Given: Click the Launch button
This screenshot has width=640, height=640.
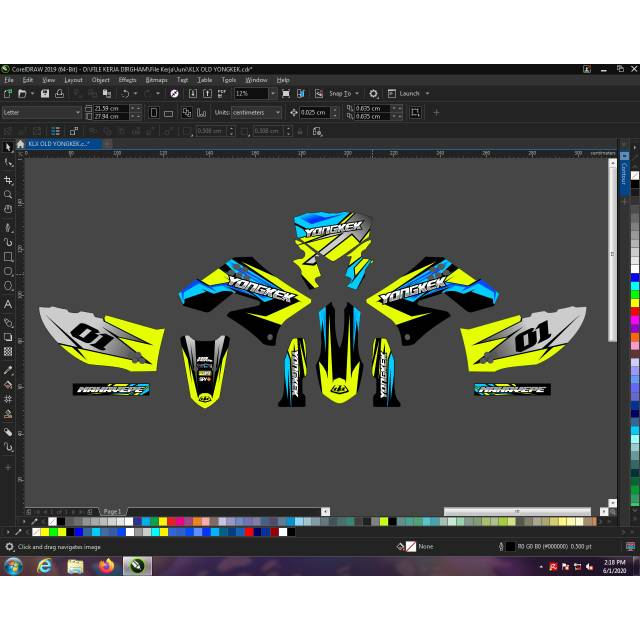Looking at the screenshot, I should point(410,93).
